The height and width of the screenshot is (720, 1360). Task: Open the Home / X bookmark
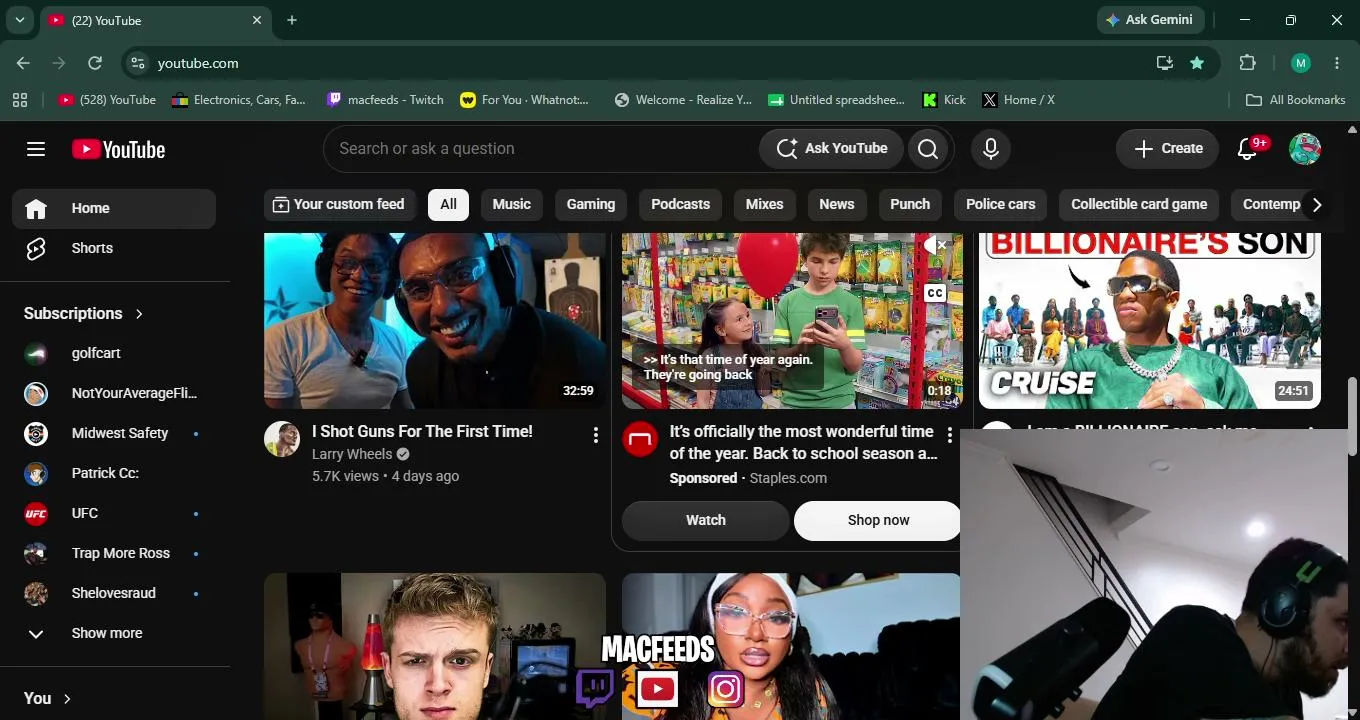click(1018, 100)
